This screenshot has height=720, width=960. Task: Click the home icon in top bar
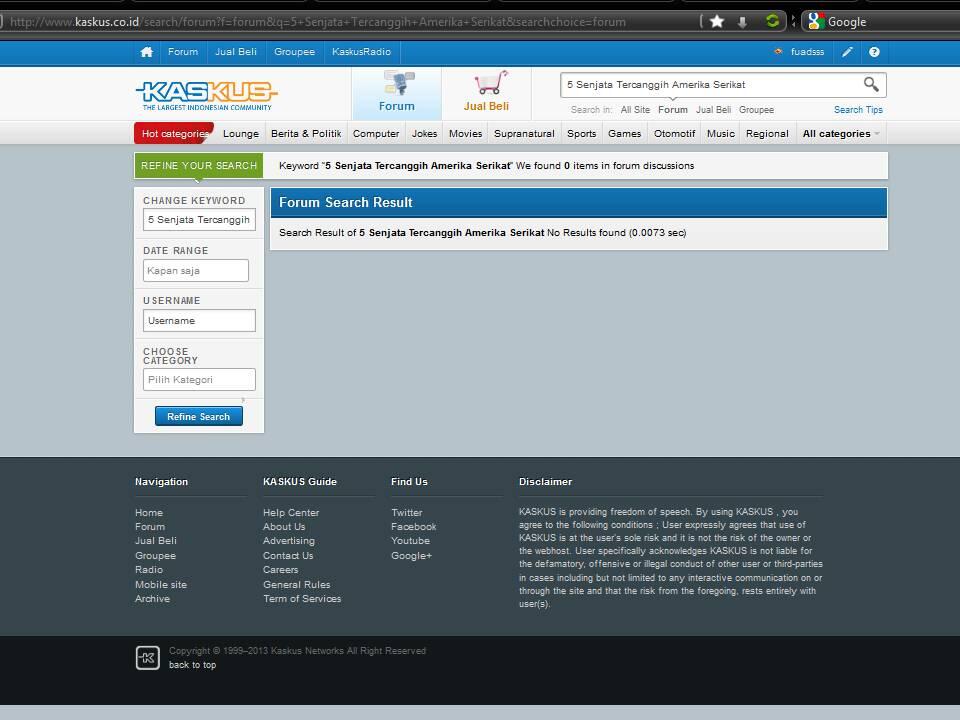[146, 52]
